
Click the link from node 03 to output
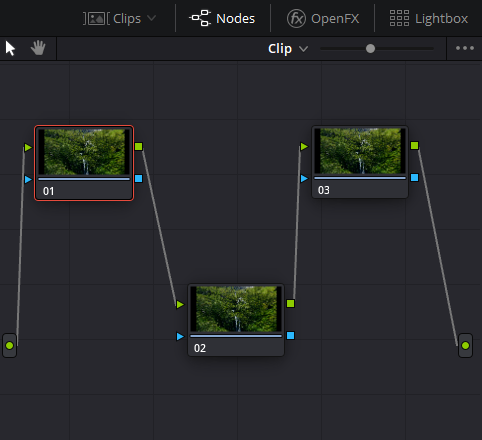pos(438,246)
